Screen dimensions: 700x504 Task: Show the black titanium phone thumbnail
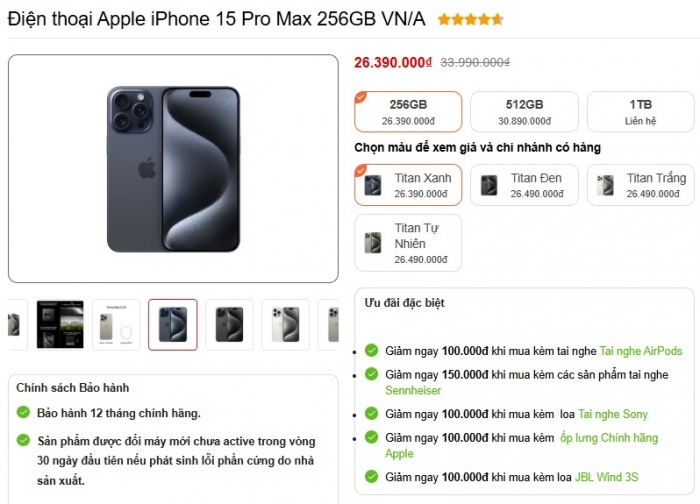229,325
